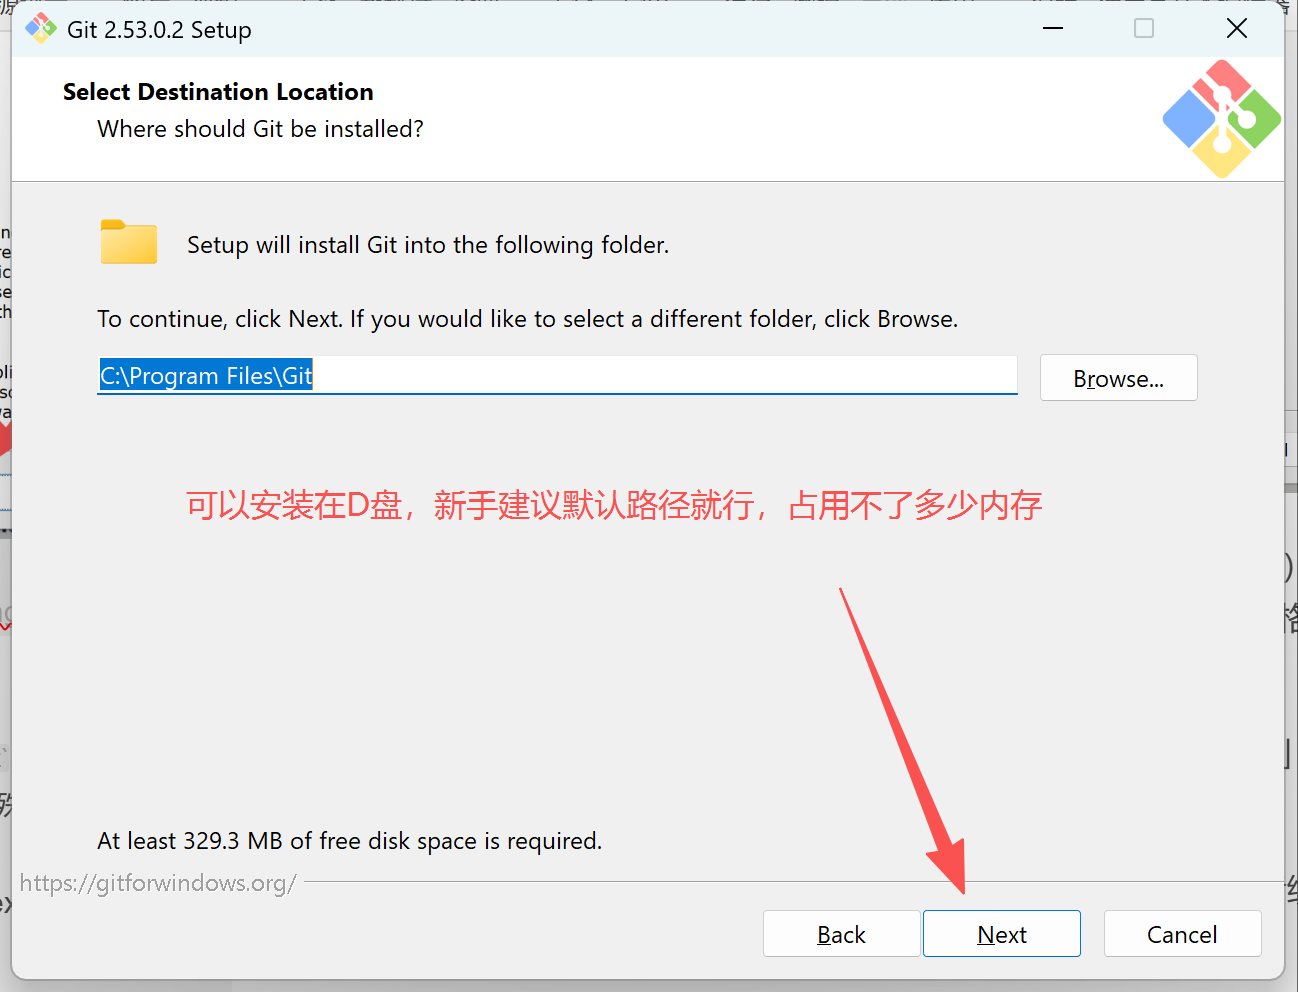
Task: Go back with the Back button
Action: [841, 933]
